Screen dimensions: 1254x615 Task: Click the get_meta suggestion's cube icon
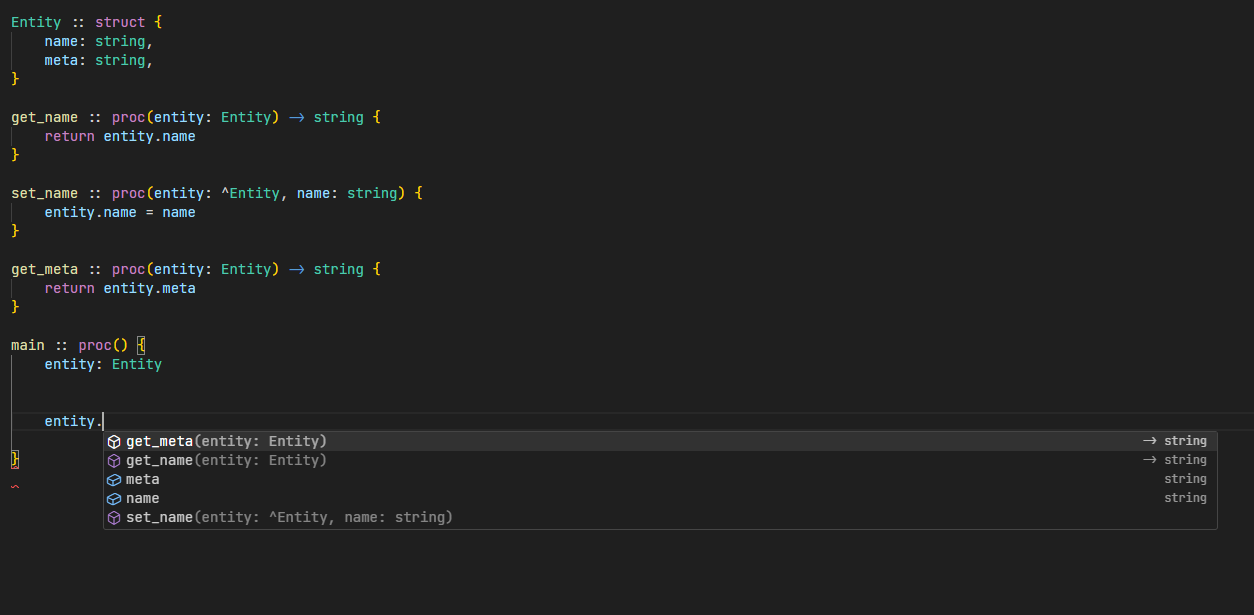[114, 441]
